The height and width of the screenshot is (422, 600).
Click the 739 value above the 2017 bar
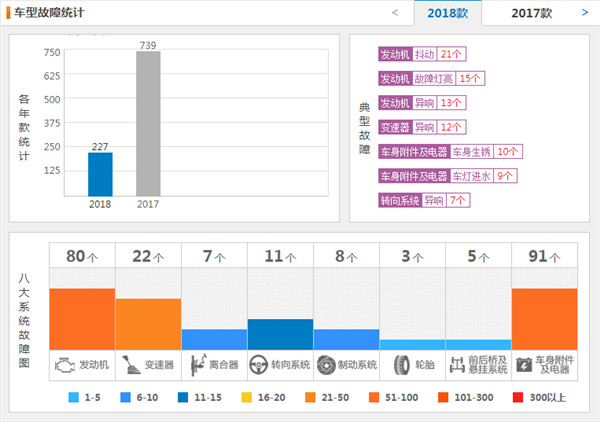tap(148, 45)
